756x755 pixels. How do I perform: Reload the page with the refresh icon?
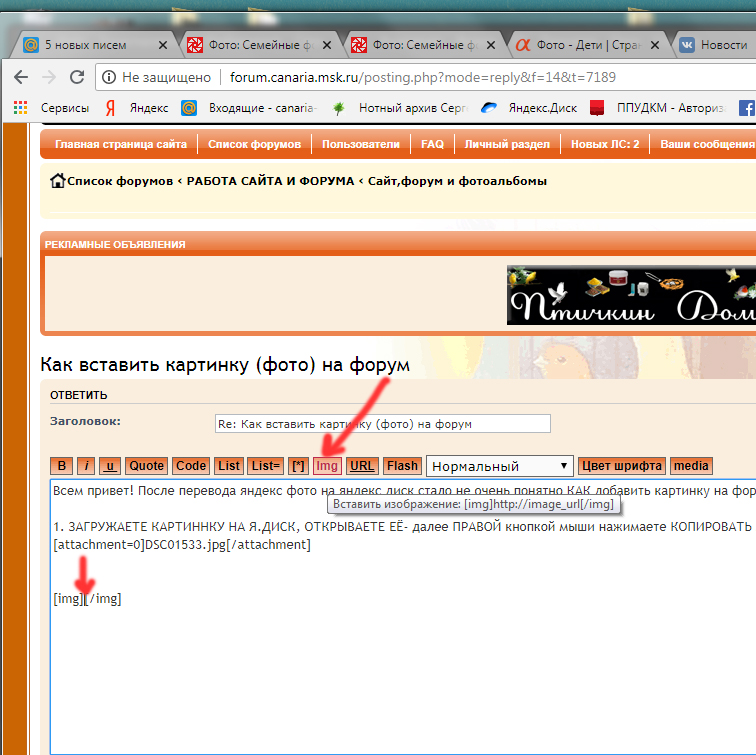tap(77, 77)
